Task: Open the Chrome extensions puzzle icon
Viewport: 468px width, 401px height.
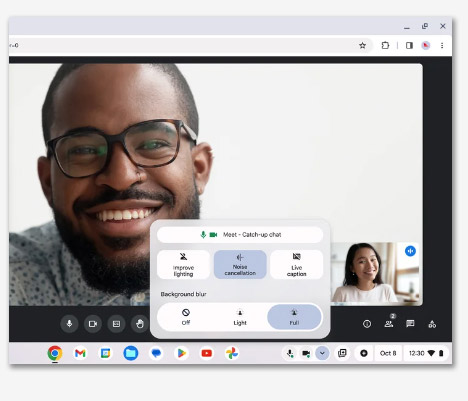Action: coord(385,45)
